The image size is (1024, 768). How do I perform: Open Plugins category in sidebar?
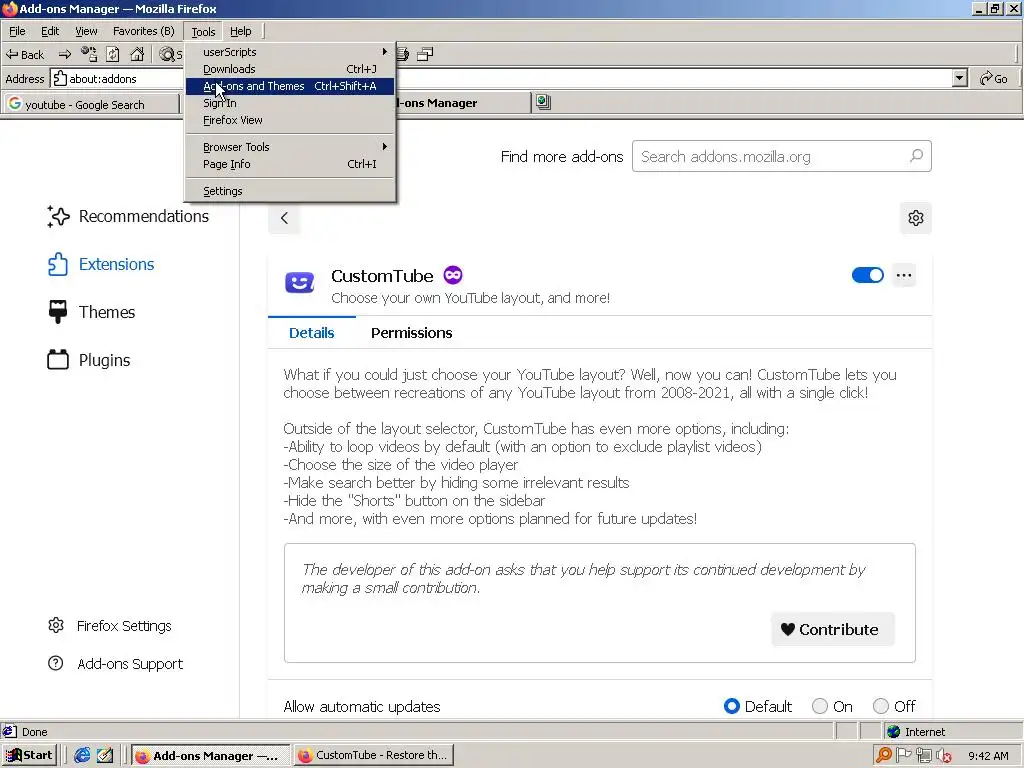pos(89,360)
